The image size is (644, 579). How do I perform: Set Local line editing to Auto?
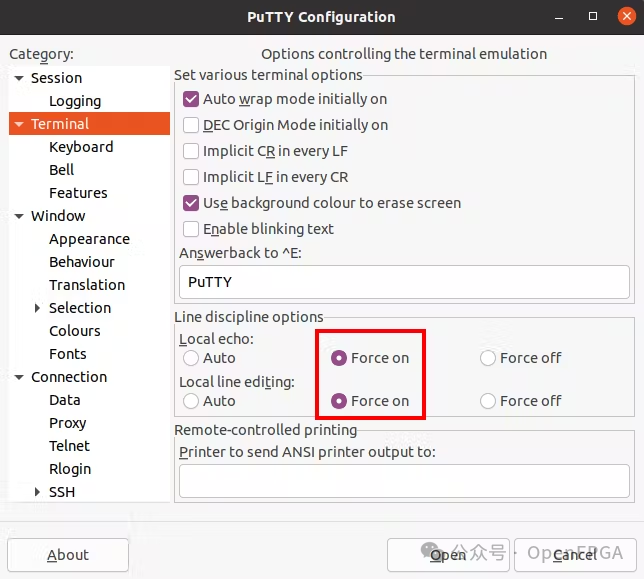[191, 401]
